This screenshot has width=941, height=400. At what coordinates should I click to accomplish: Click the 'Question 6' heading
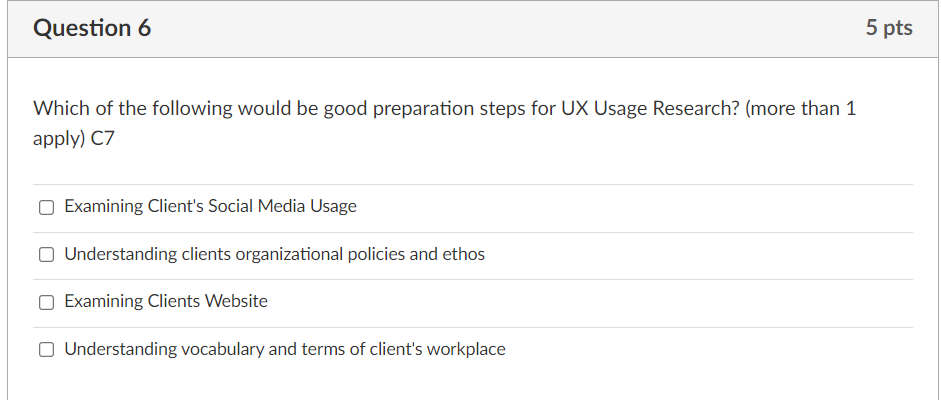click(92, 28)
